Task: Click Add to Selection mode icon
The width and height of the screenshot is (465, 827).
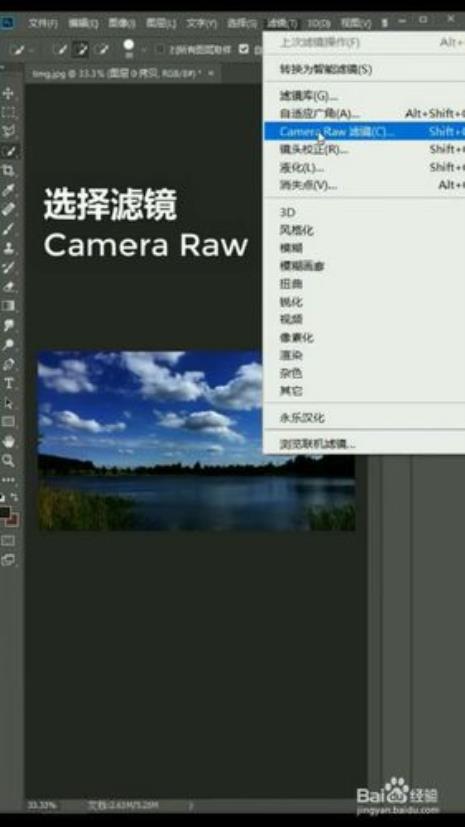Action: (81, 50)
